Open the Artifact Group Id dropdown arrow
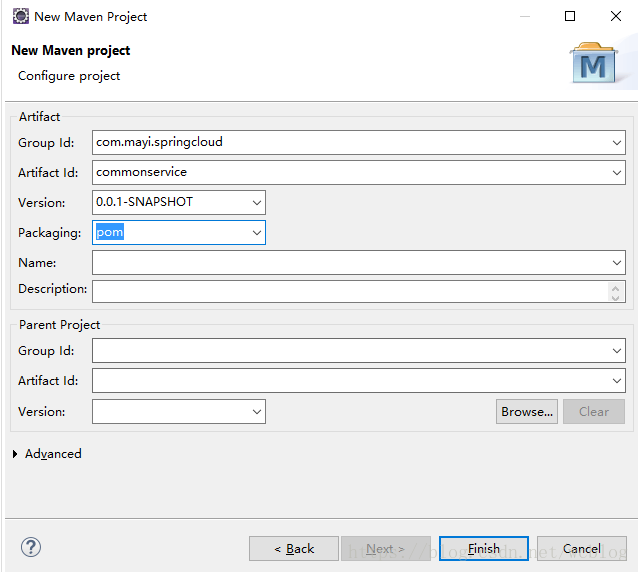Image resolution: width=639 pixels, height=572 pixels. coord(617,143)
